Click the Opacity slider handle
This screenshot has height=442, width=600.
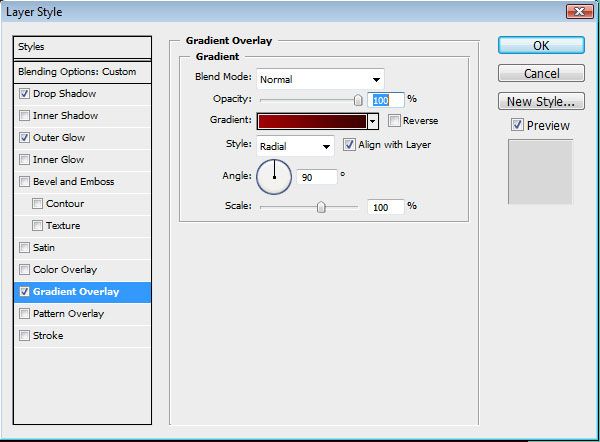358,100
